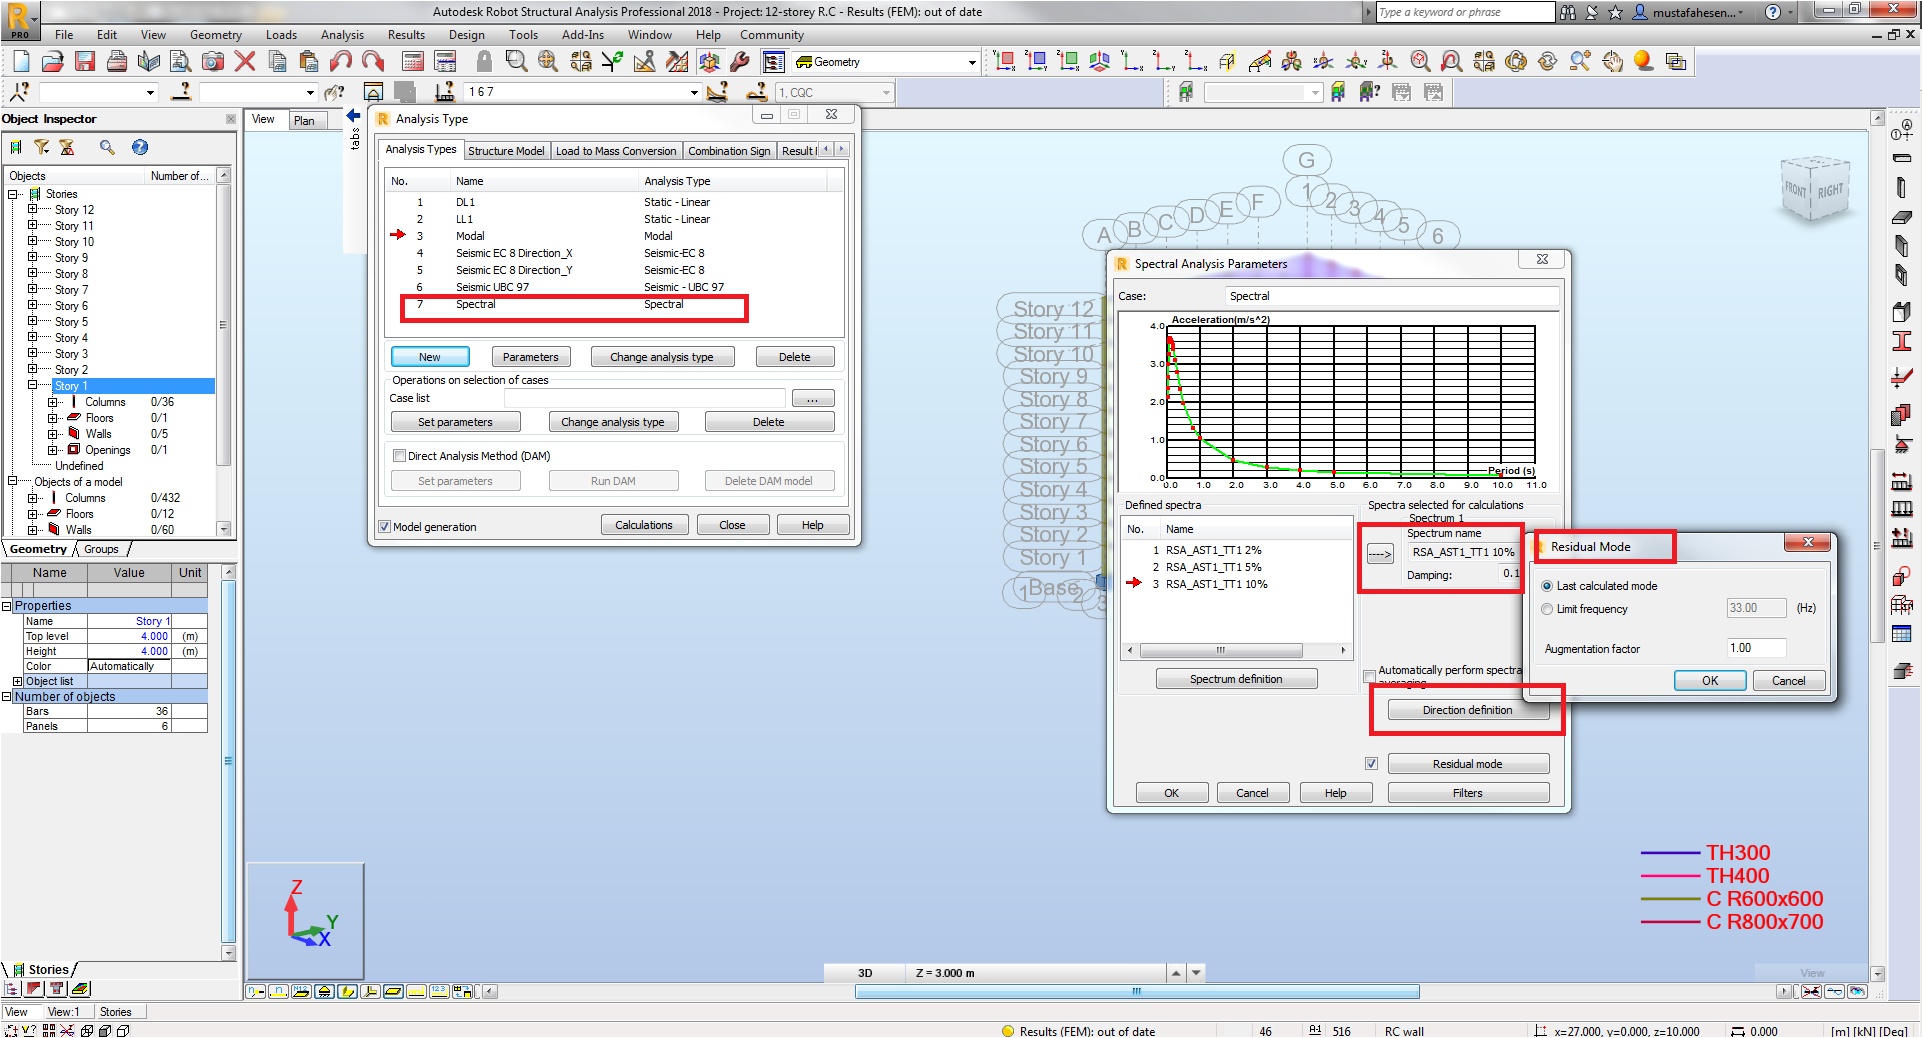Expand Story 12 tree node
This screenshot has height=1038, width=1923.
coord(32,210)
